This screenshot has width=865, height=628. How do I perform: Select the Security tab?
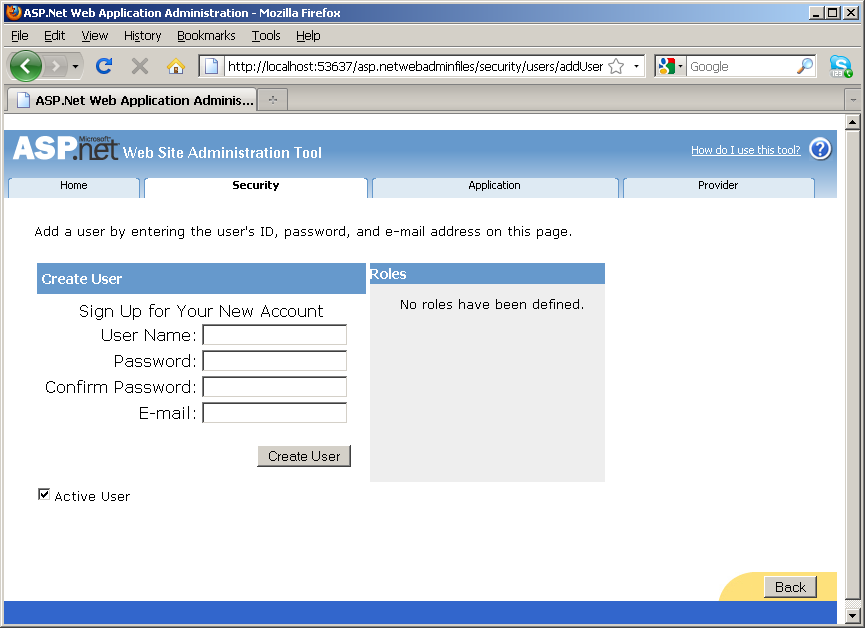click(255, 186)
